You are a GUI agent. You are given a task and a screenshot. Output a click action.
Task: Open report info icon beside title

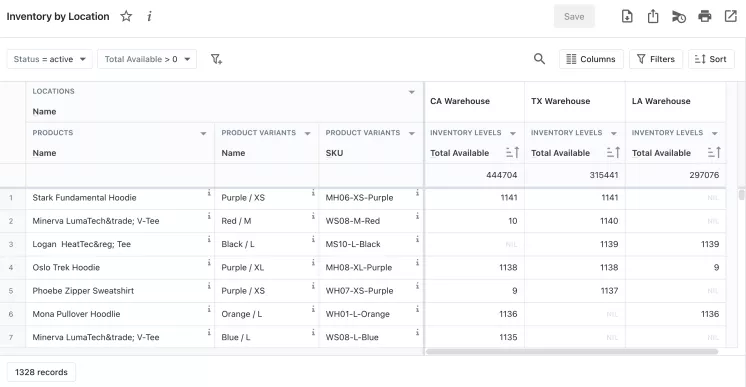tap(149, 16)
